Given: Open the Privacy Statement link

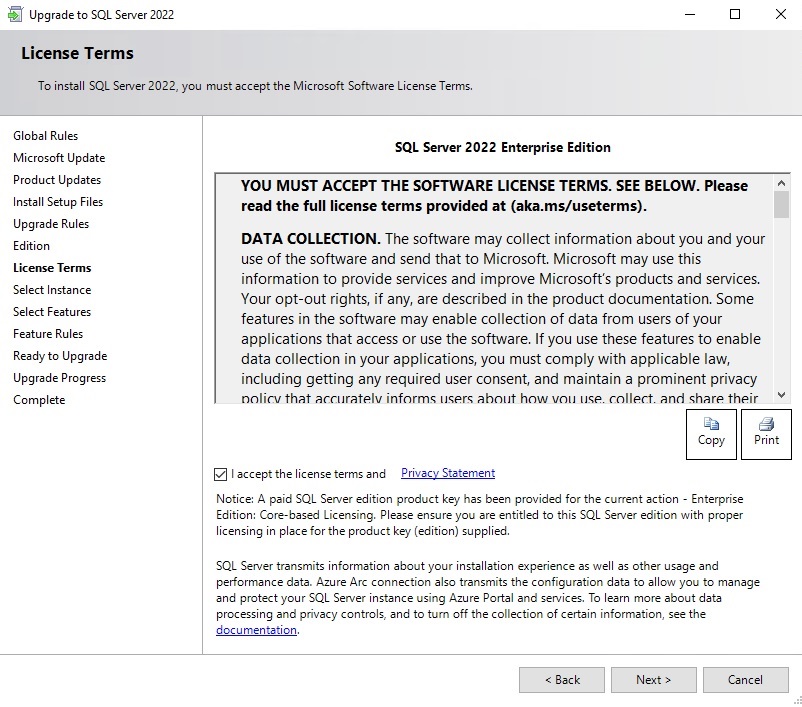Looking at the screenshot, I should coord(447,473).
